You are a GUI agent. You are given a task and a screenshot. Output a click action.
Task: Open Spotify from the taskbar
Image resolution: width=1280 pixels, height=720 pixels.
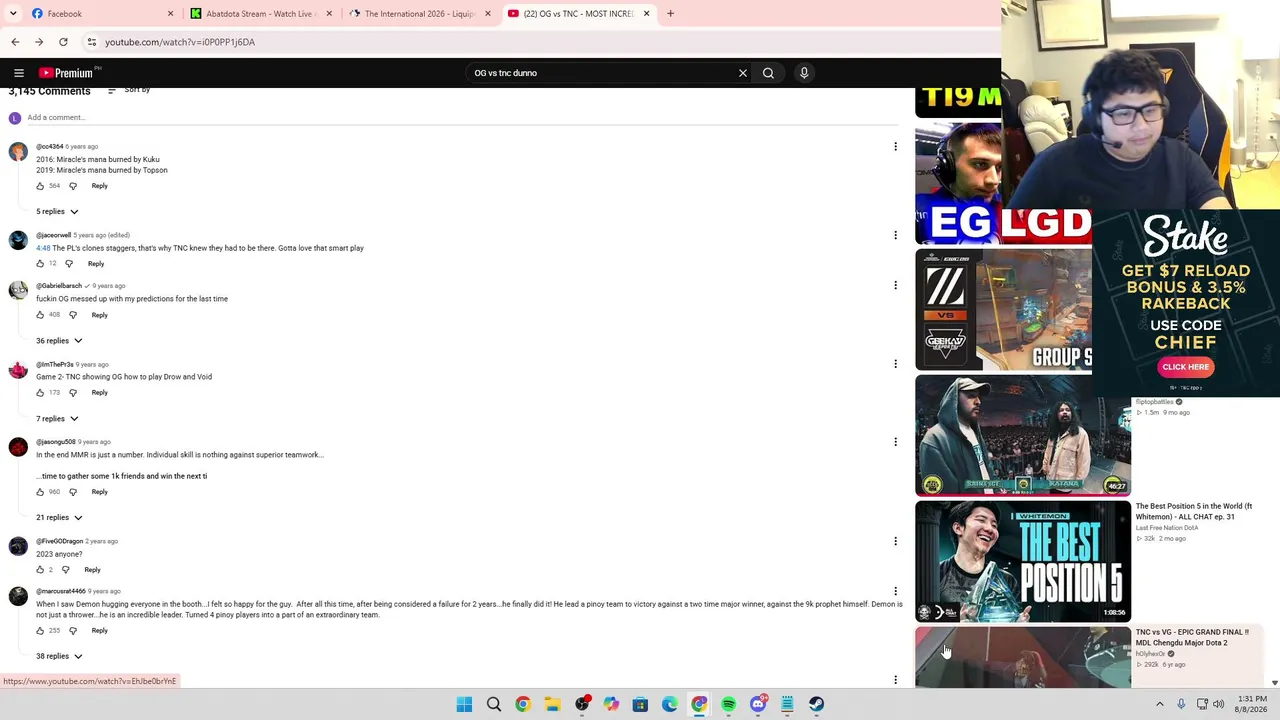coord(729,705)
